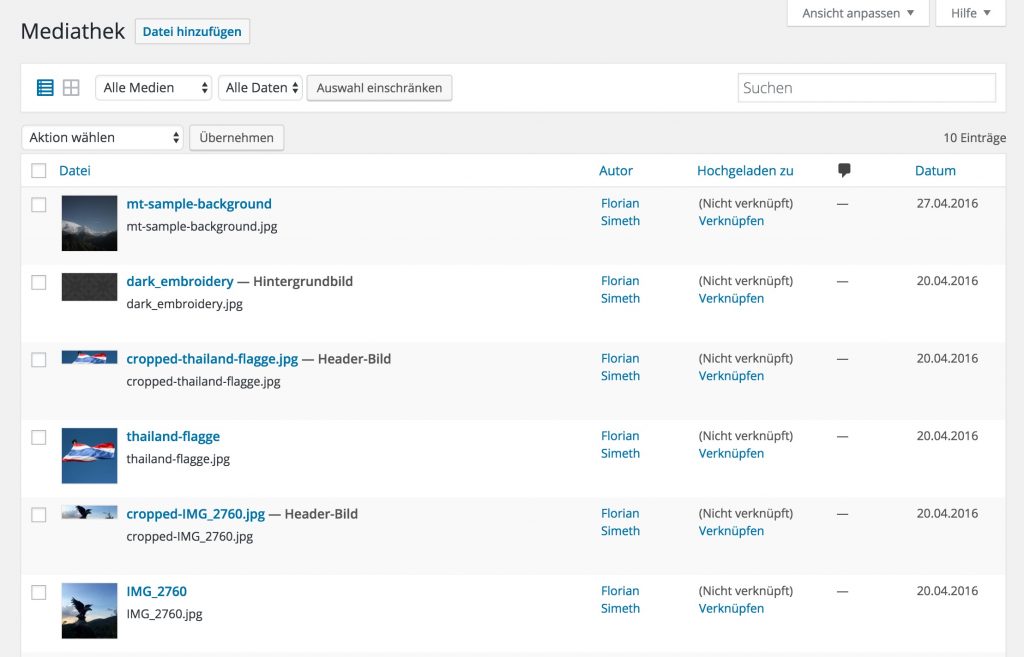Click Verknüpfen for cropped-thailand-flagge.jpg

[730, 376]
